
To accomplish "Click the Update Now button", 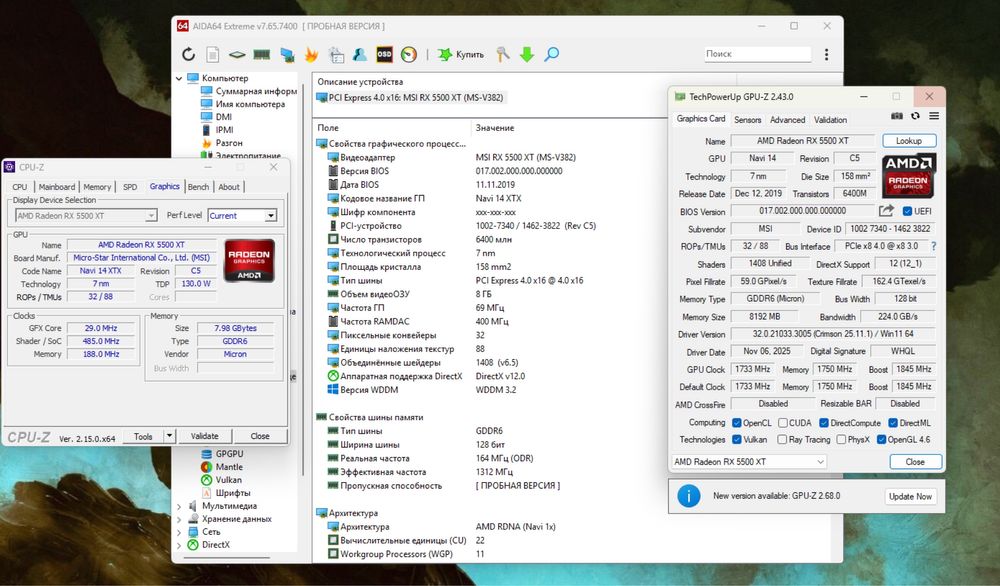I will (910, 496).
